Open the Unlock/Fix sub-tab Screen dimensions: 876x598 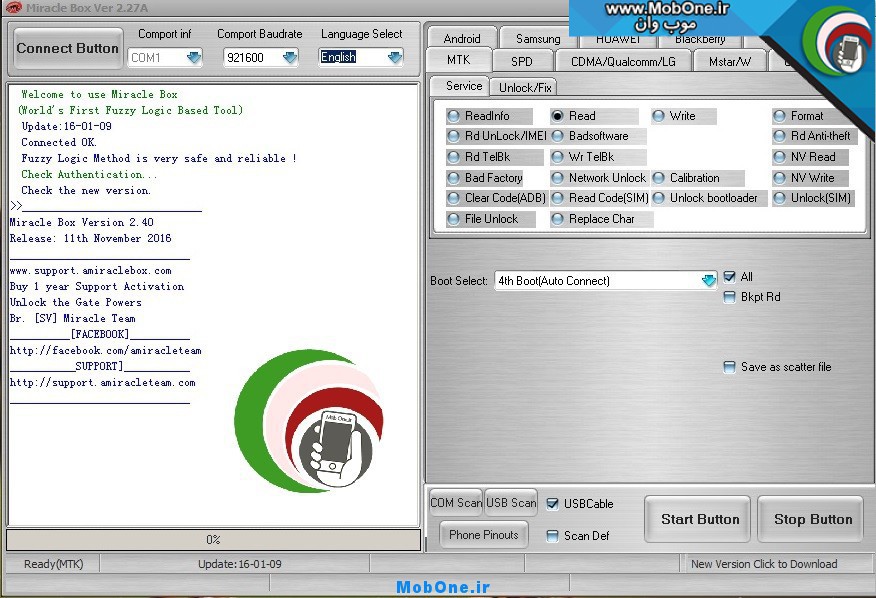(x=525, y=87)
